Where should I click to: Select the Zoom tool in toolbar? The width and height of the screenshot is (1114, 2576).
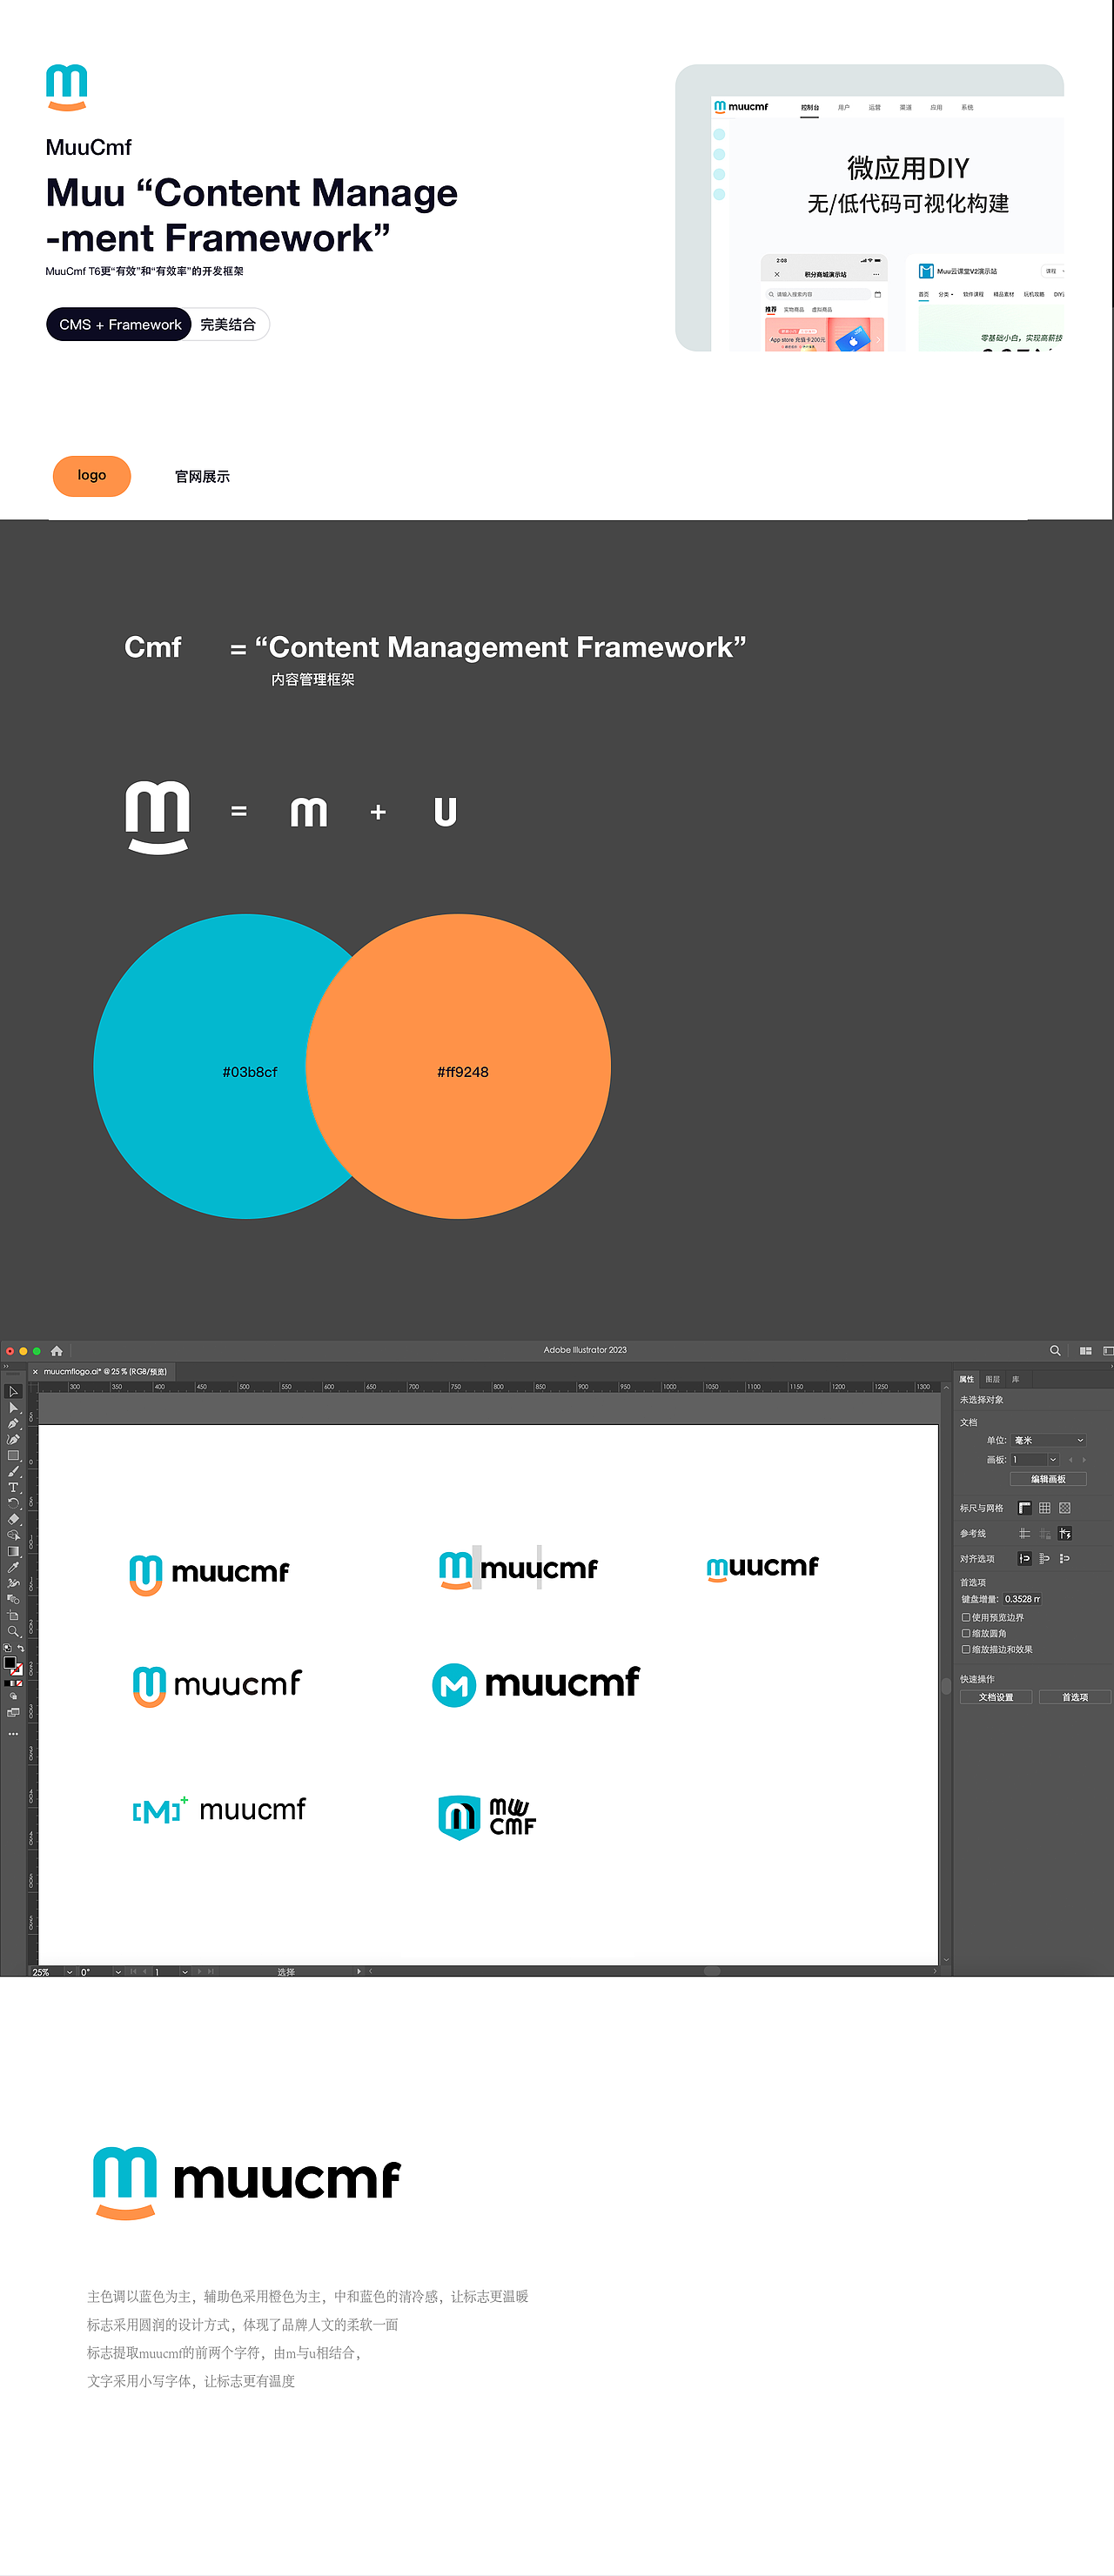(13, 1631)
